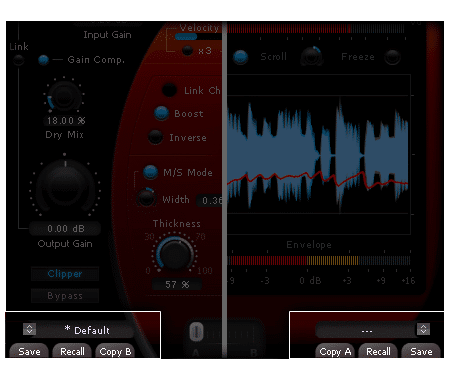Screen dimensions: 450x380
Task: Click the Width knob
Action: coord(146,198)
